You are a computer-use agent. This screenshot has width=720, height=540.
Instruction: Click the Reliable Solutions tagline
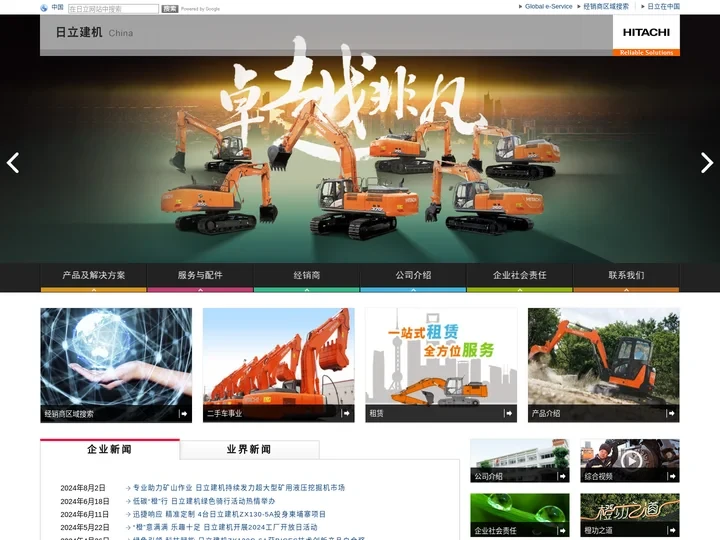click(646, 53)
